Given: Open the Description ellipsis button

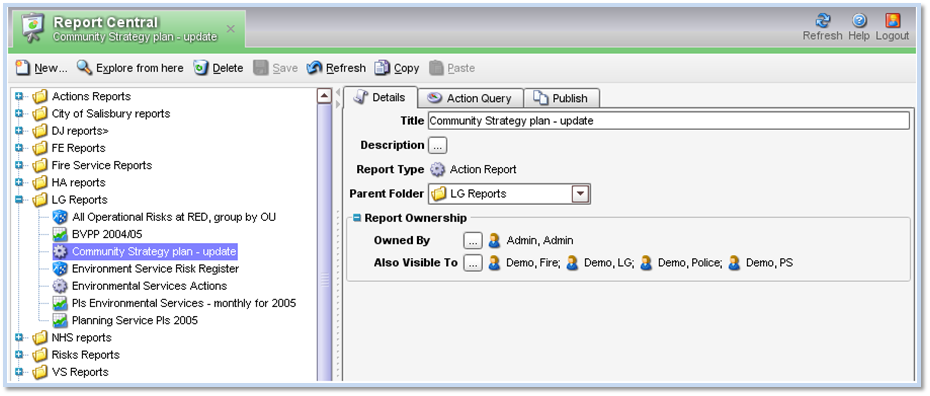Looking at the screenshot, I should (x=437, y=145).
